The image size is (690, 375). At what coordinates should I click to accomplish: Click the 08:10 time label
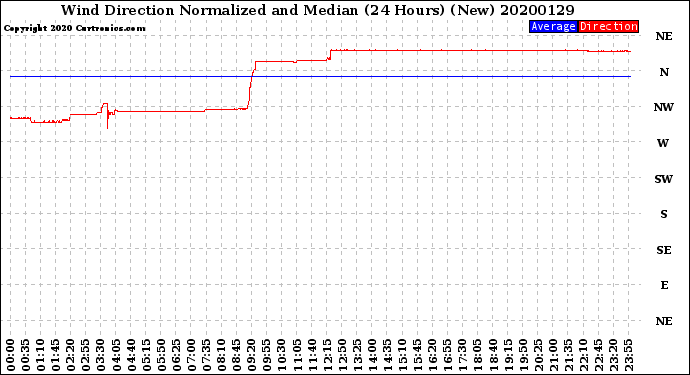(222, 355)
